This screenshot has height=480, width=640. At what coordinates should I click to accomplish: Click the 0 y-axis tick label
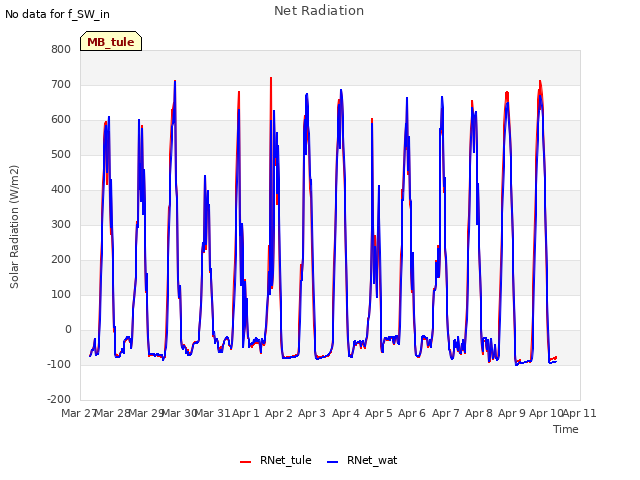(68, 329)
